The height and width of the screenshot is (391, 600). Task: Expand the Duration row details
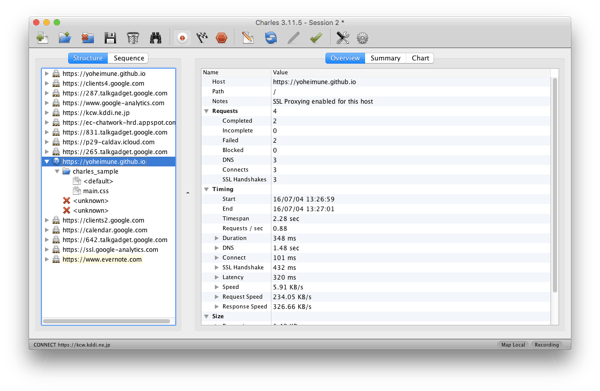point(217,238)
